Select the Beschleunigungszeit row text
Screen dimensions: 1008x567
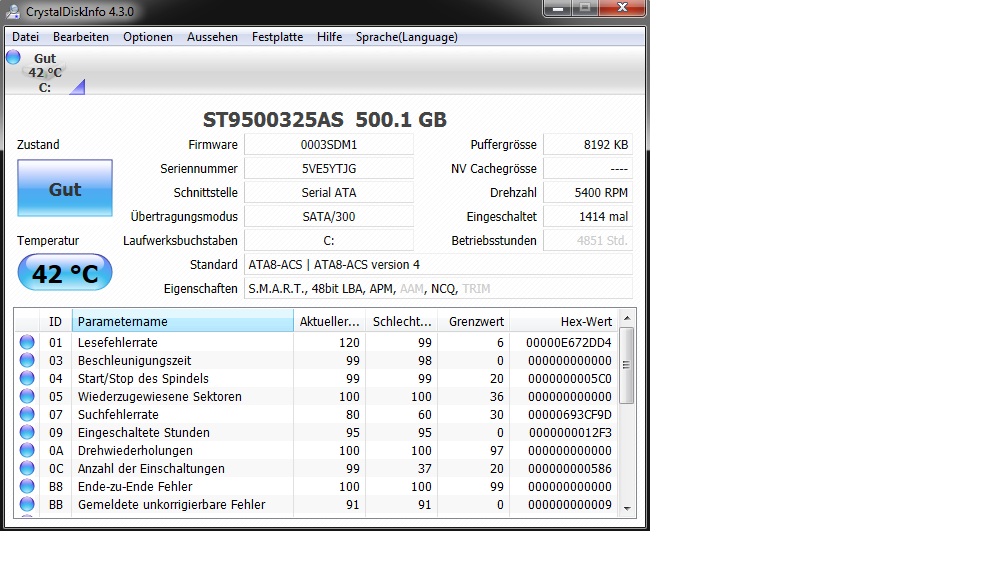[134, 361]
